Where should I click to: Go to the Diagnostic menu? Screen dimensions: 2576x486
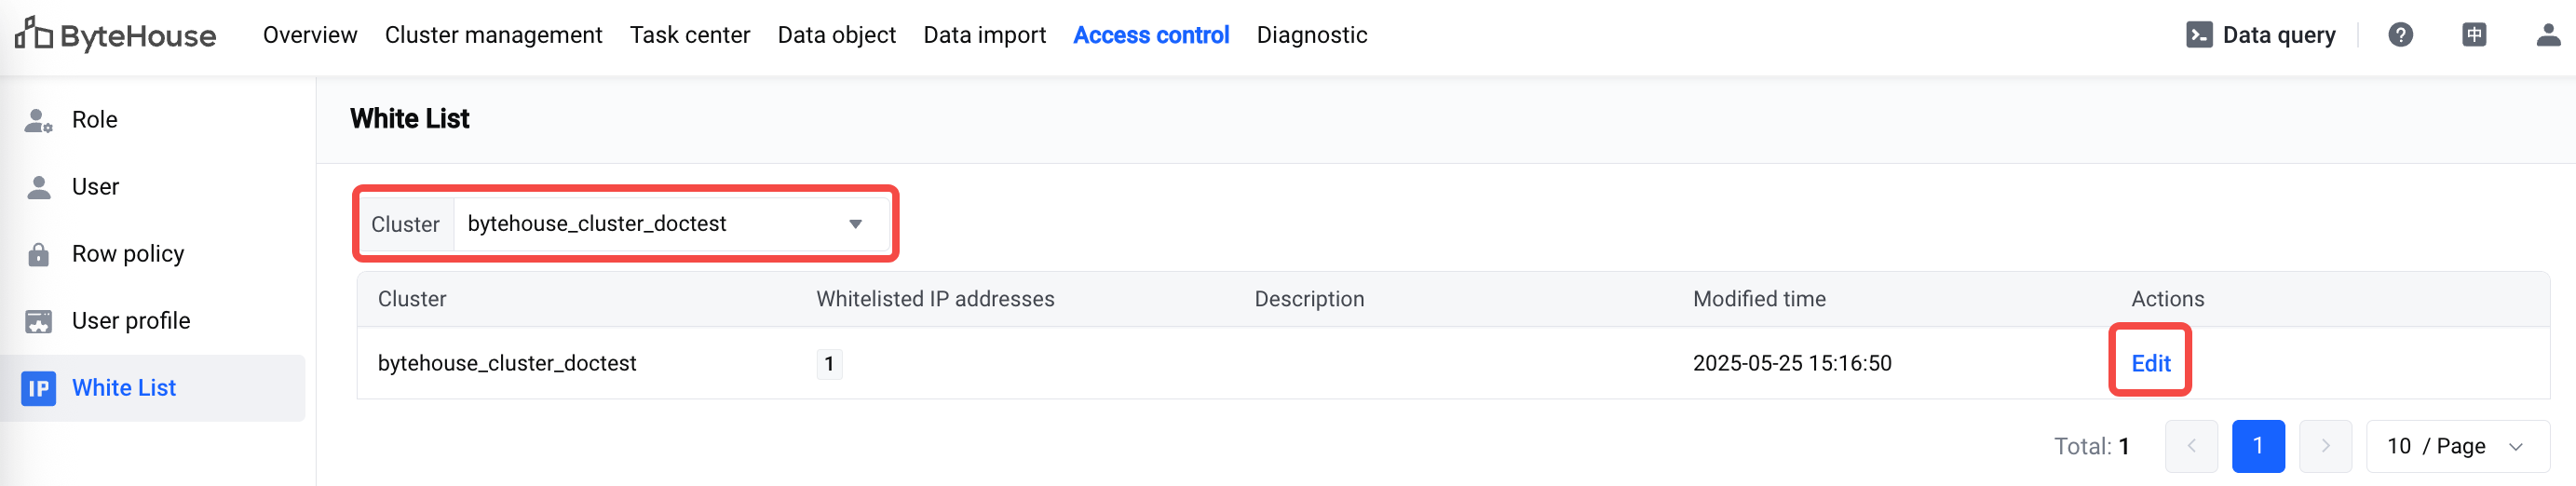tap(1311, 35)
